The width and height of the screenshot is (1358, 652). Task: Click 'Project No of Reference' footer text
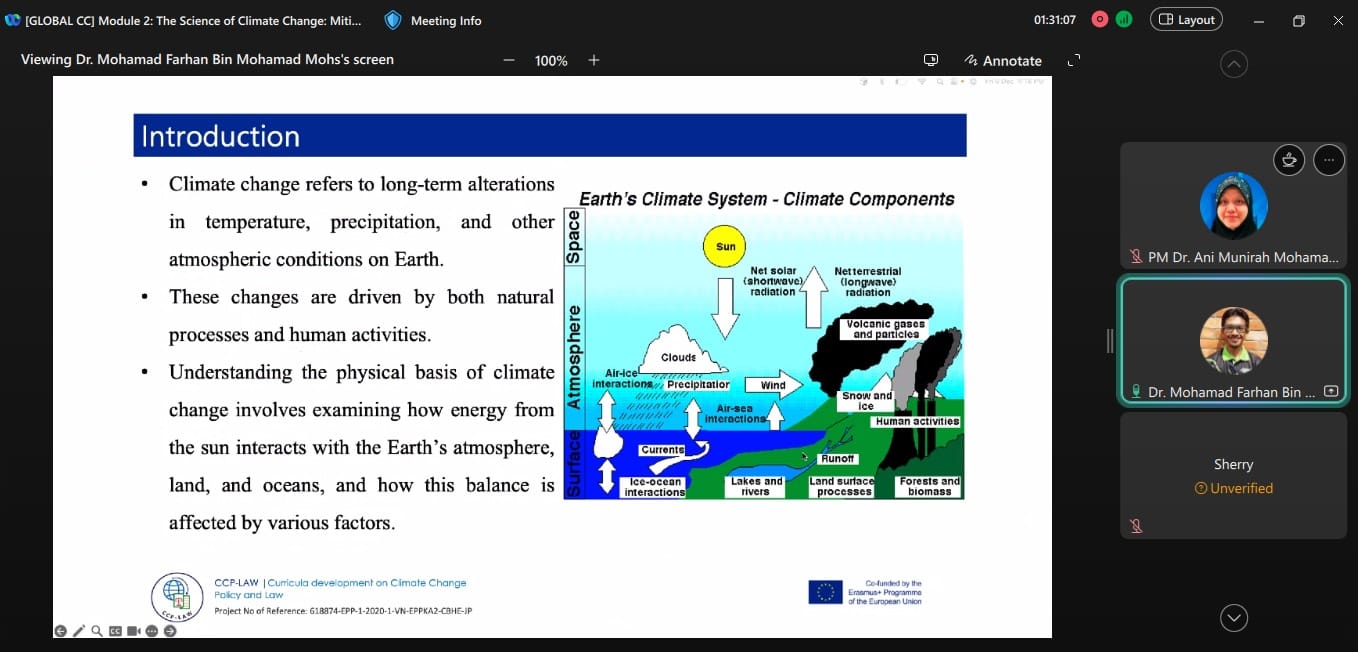tap(343, 610)
